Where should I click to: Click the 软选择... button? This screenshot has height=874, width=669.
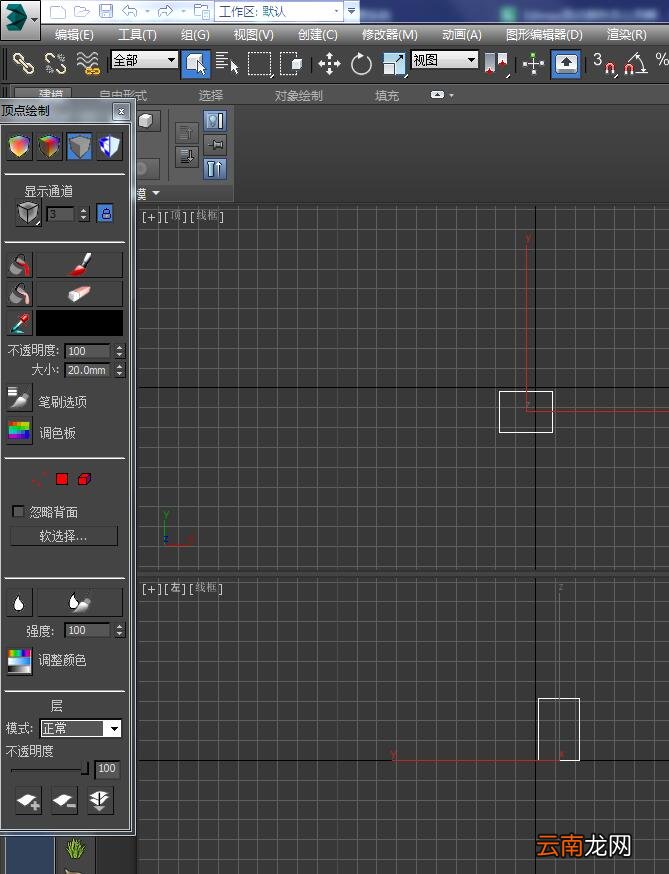pyautogui.click(x=64, y=536)
